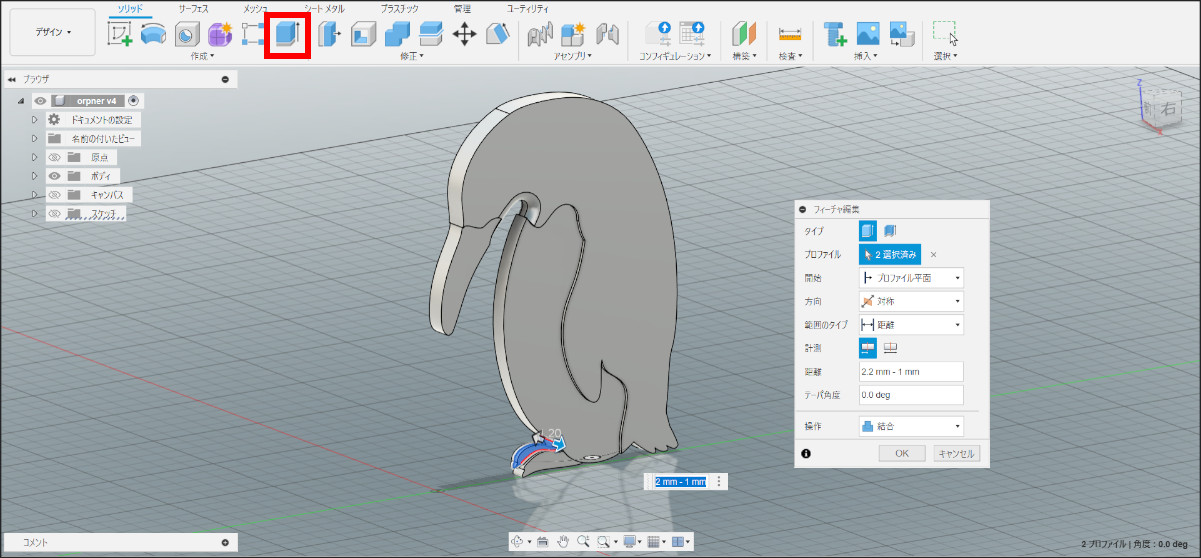Click the Measure tool under 検査
The height and width of the screenshot is (558, 1201).
point(790,34)
